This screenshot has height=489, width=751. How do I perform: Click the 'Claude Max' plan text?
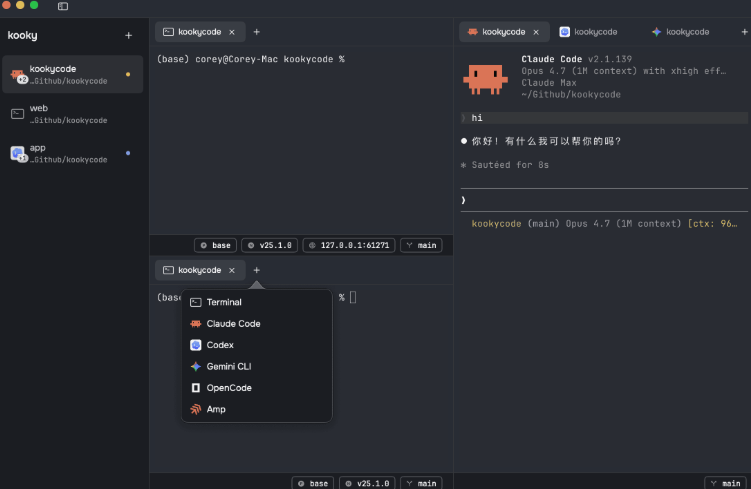tap(549, 83)
